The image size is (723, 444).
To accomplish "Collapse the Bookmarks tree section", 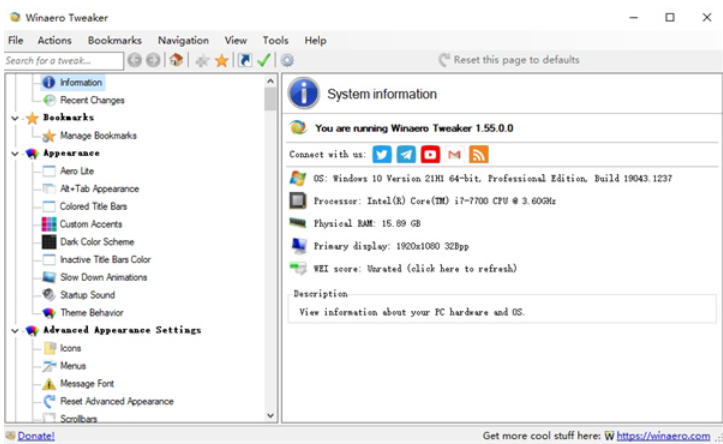I will pos(15,118).
